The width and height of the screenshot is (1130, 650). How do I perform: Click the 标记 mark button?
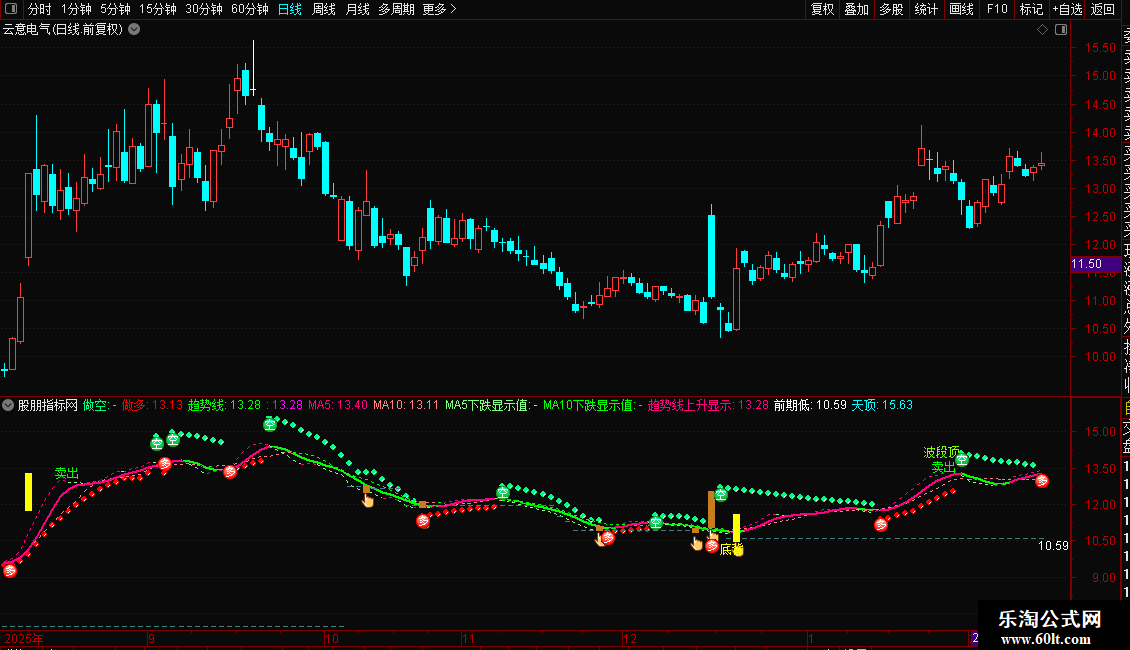click(x=1031, y=9)
